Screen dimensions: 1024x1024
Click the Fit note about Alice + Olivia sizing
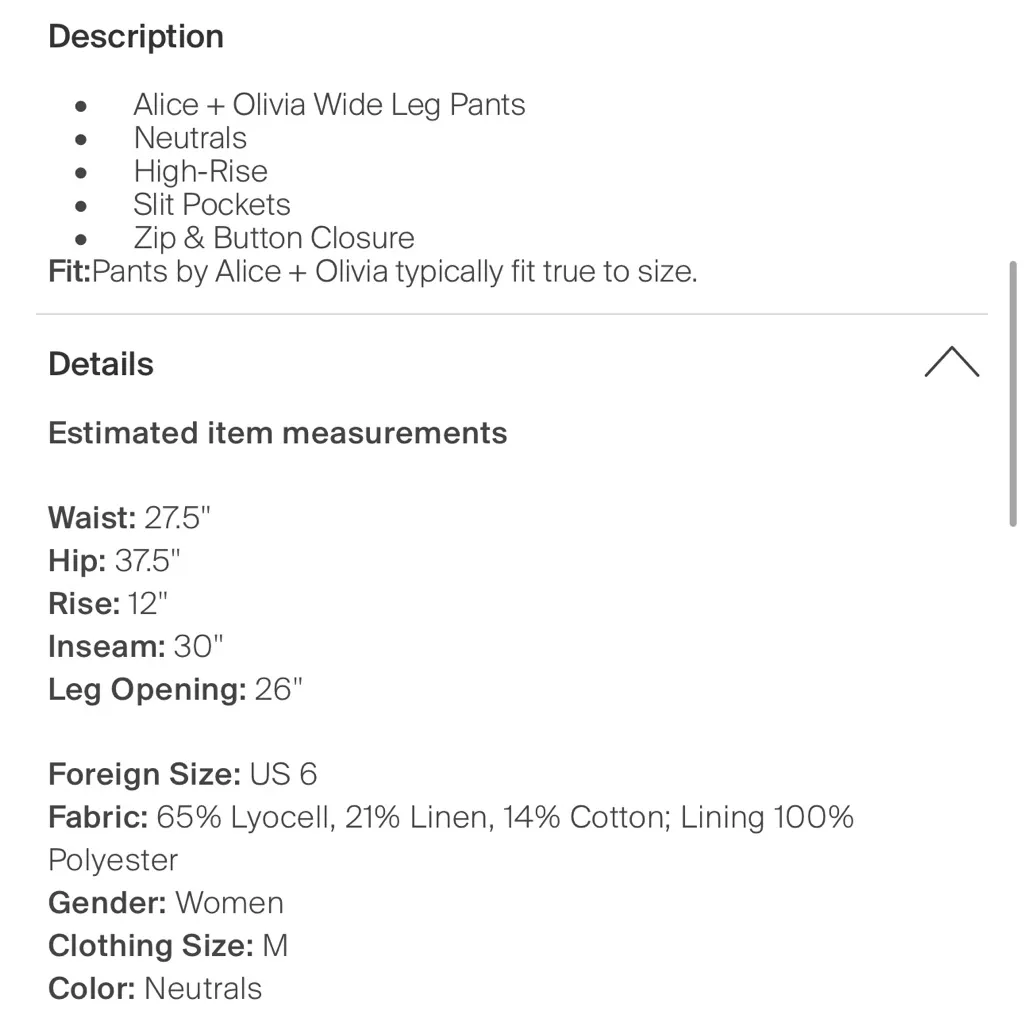pos(372,271)
